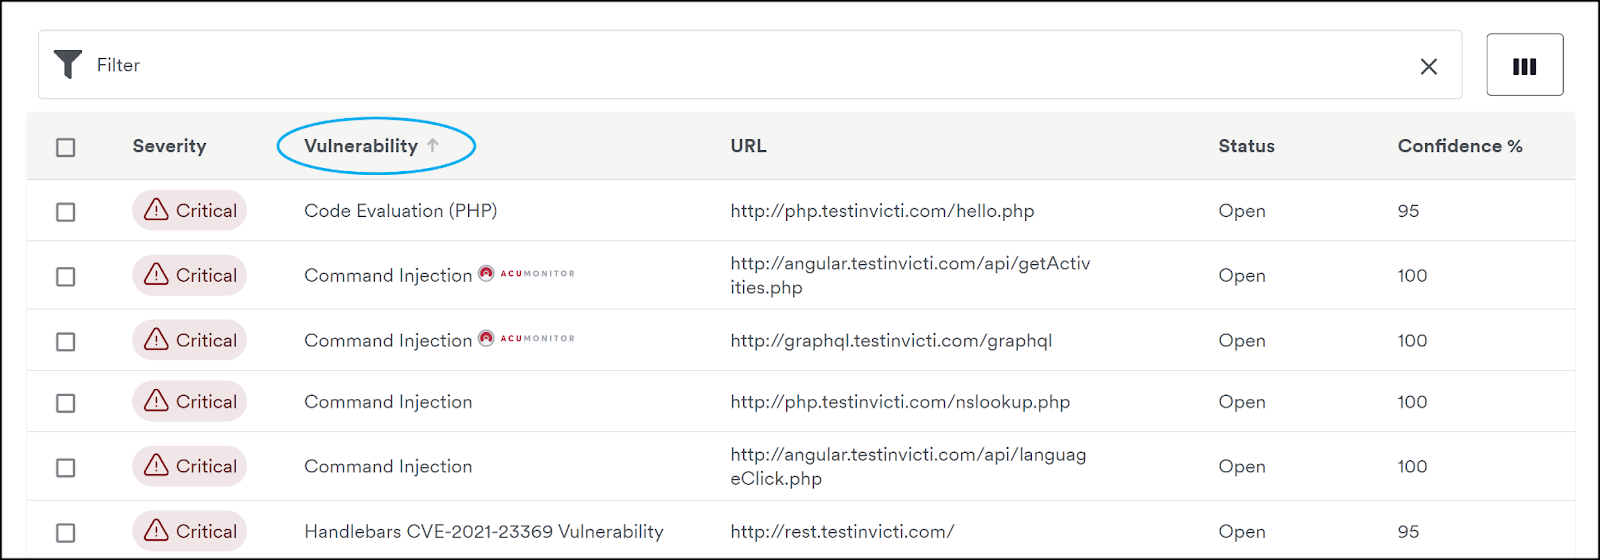Sort by the Status column header
Viewport: 1600px width, 560px height.
coord(1246,146)
